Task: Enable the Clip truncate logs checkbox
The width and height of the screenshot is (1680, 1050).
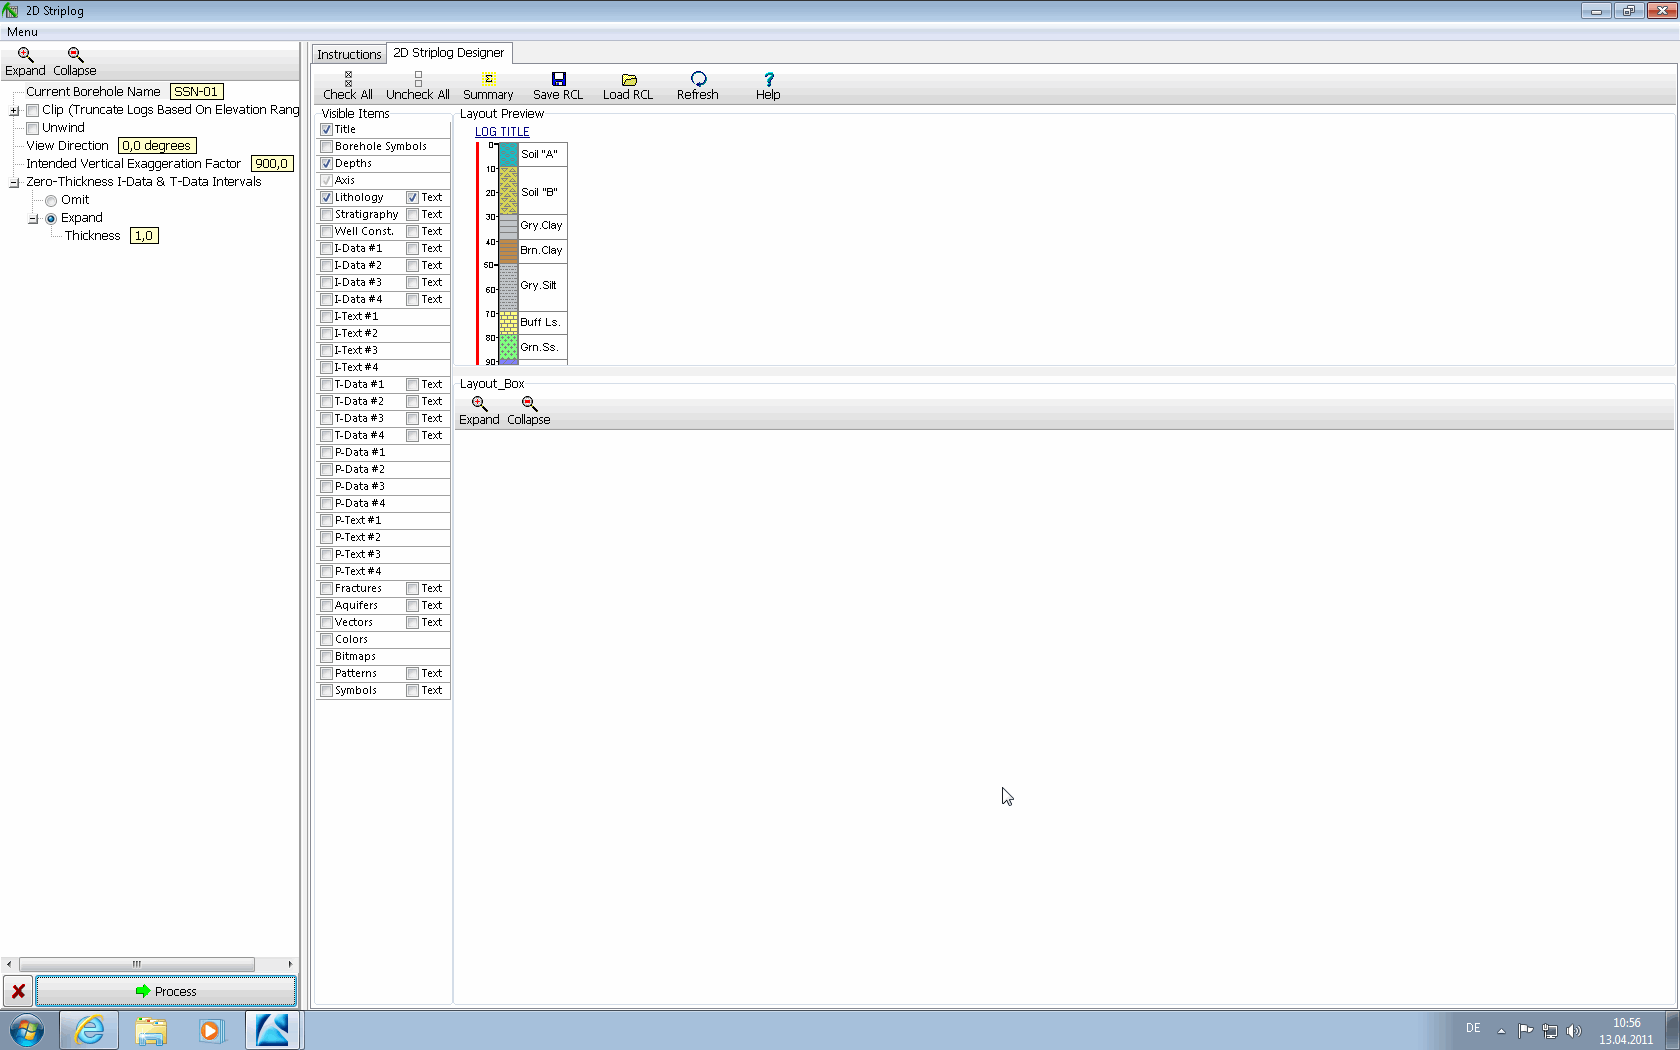Action: (33, 110)
